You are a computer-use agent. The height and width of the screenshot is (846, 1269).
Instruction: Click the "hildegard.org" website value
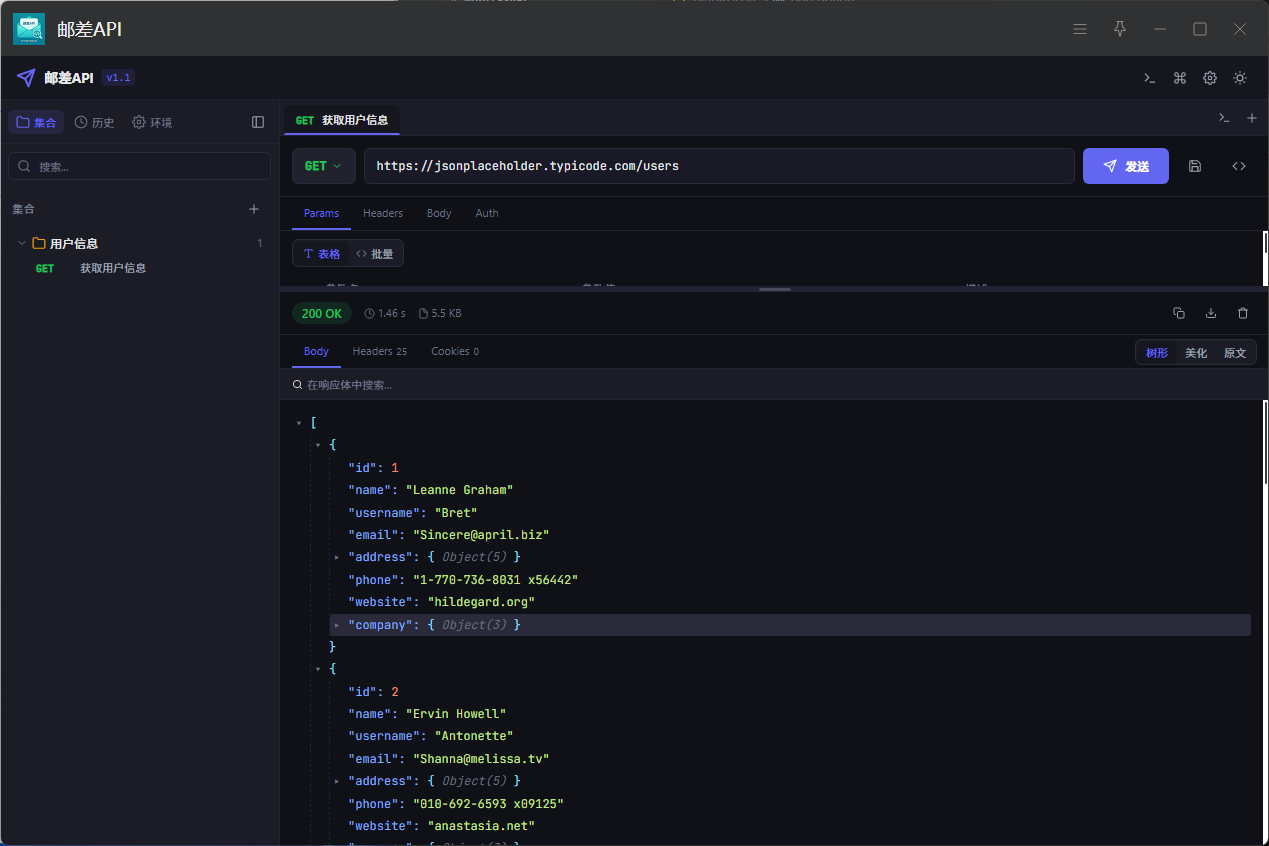coord(481,602)
